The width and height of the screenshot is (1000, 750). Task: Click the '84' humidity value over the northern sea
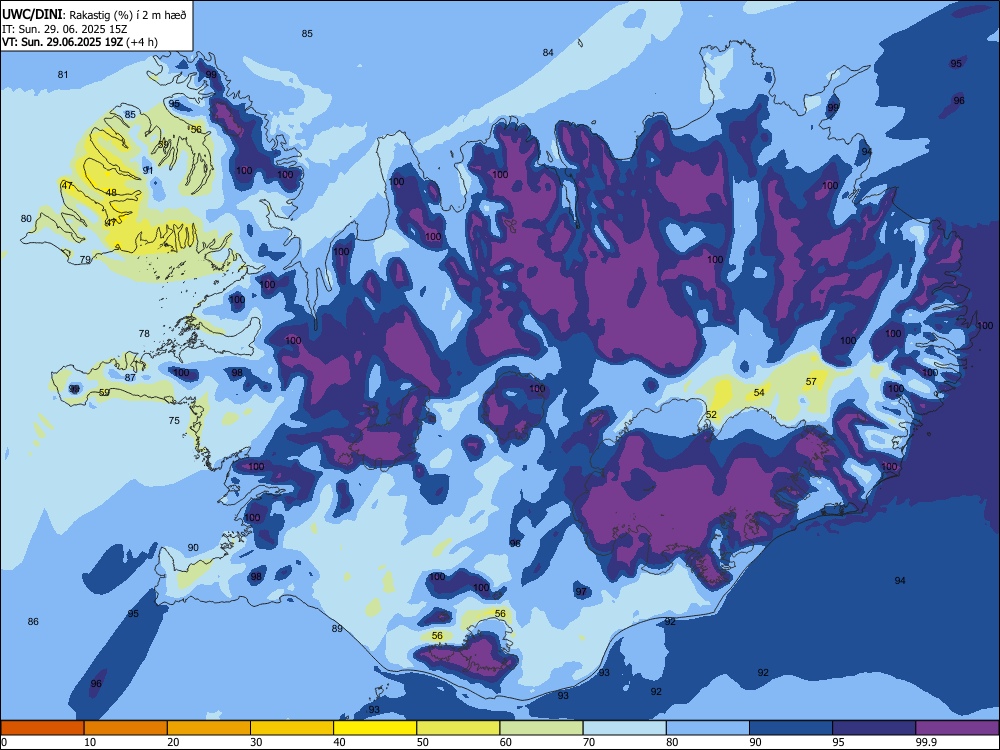[548, 52]
